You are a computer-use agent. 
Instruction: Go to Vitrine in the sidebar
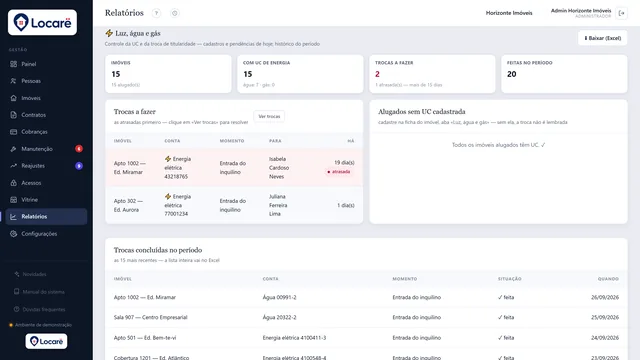47,200
